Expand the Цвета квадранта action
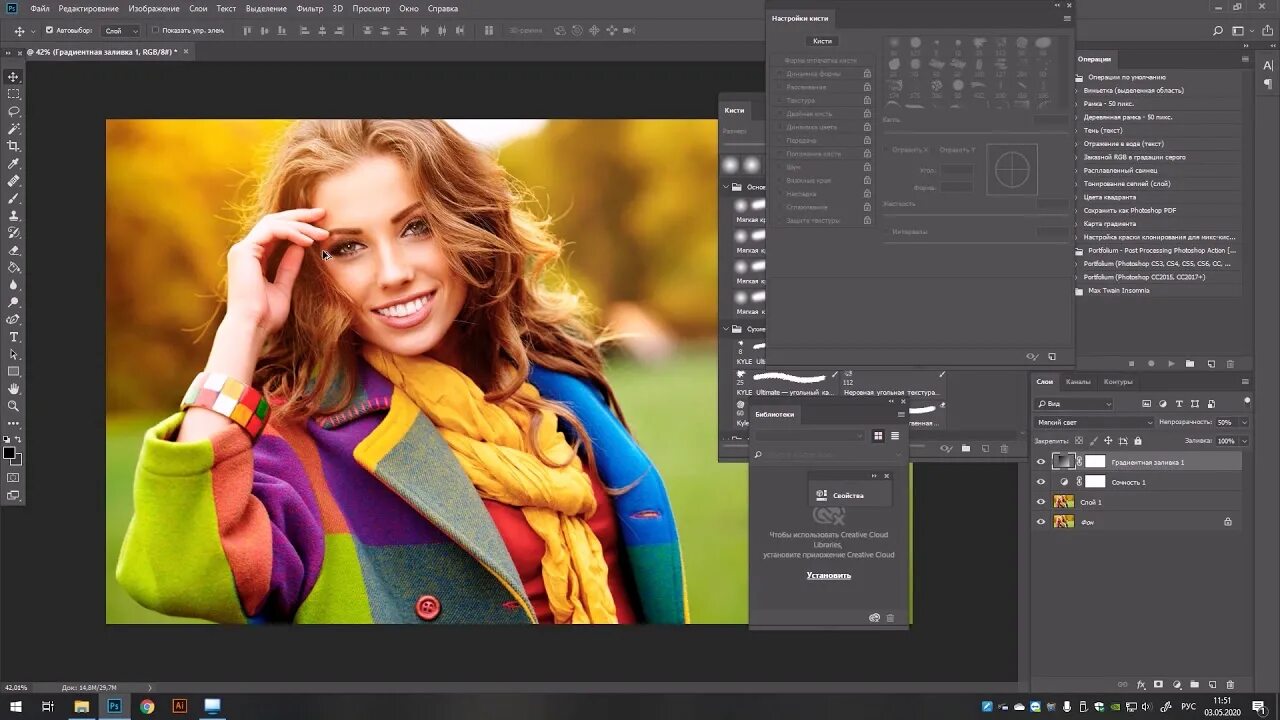This screenshot has height=720, width=1280. (1078, 197)
